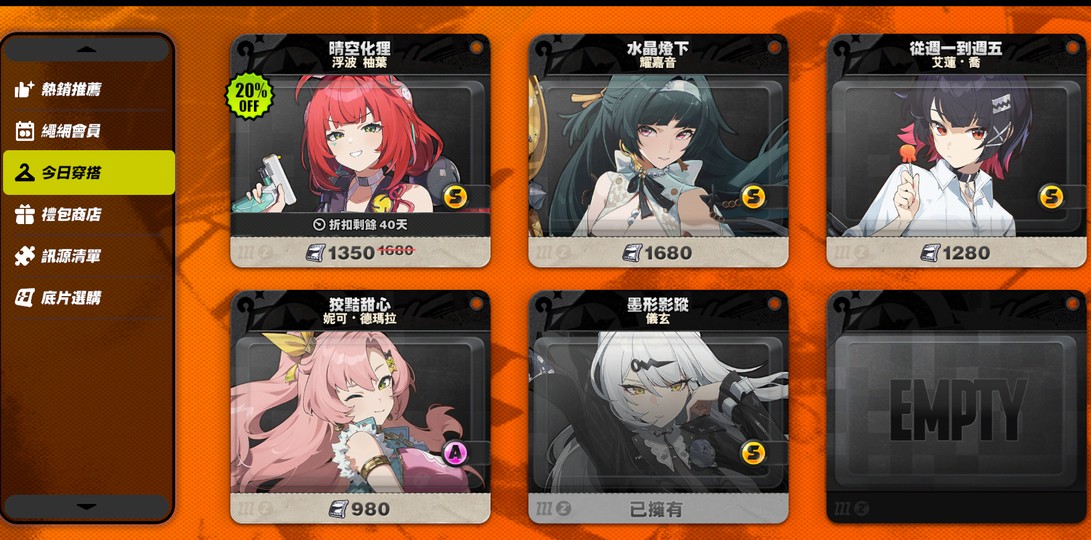This screenshot has height=540, width=1091.
Task: Click the film icon beside 底片選購
Action: coord(24,298)
